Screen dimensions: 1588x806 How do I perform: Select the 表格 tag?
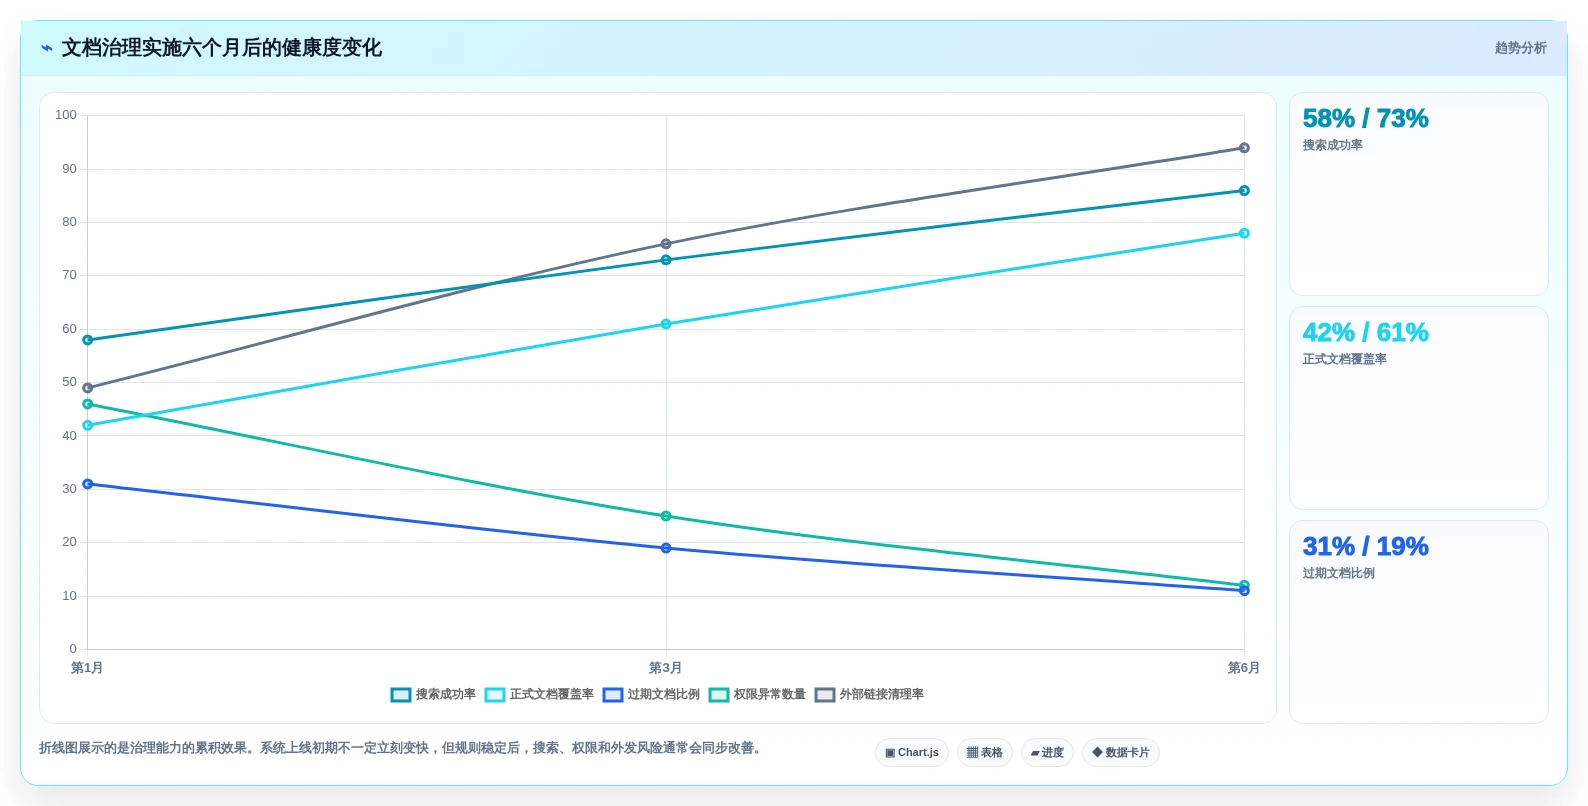pos(985,753)
